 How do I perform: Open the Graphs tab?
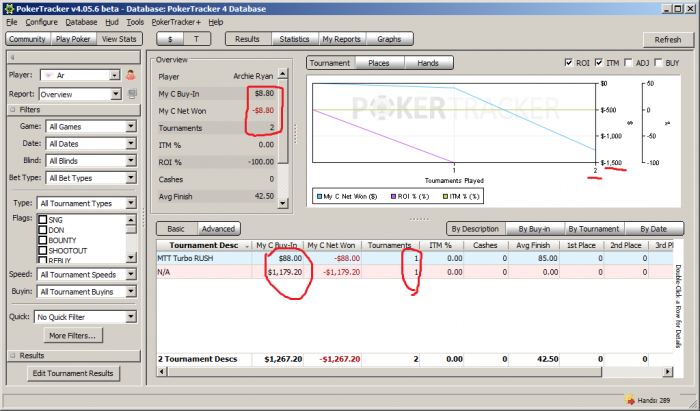[389, 39]
